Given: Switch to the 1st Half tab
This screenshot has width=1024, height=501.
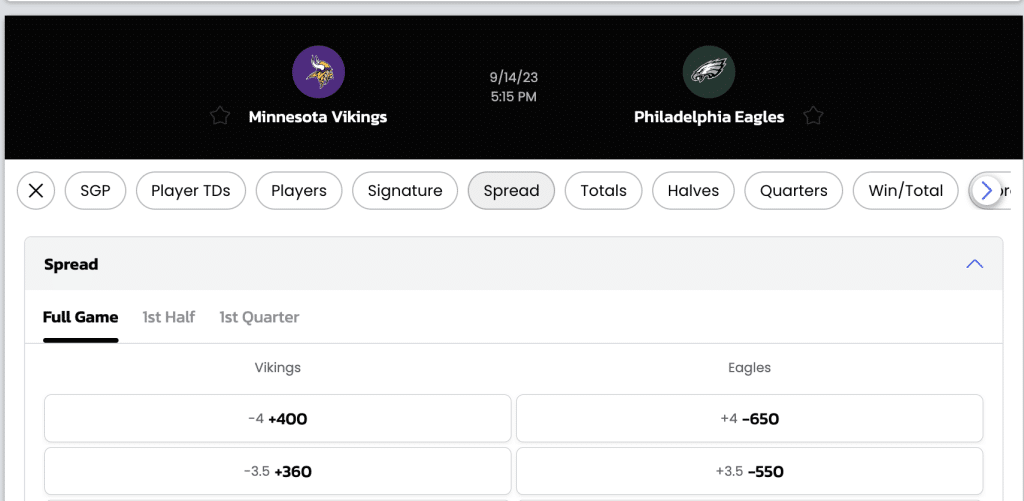Looking at the screenshot, I should 169,317.
